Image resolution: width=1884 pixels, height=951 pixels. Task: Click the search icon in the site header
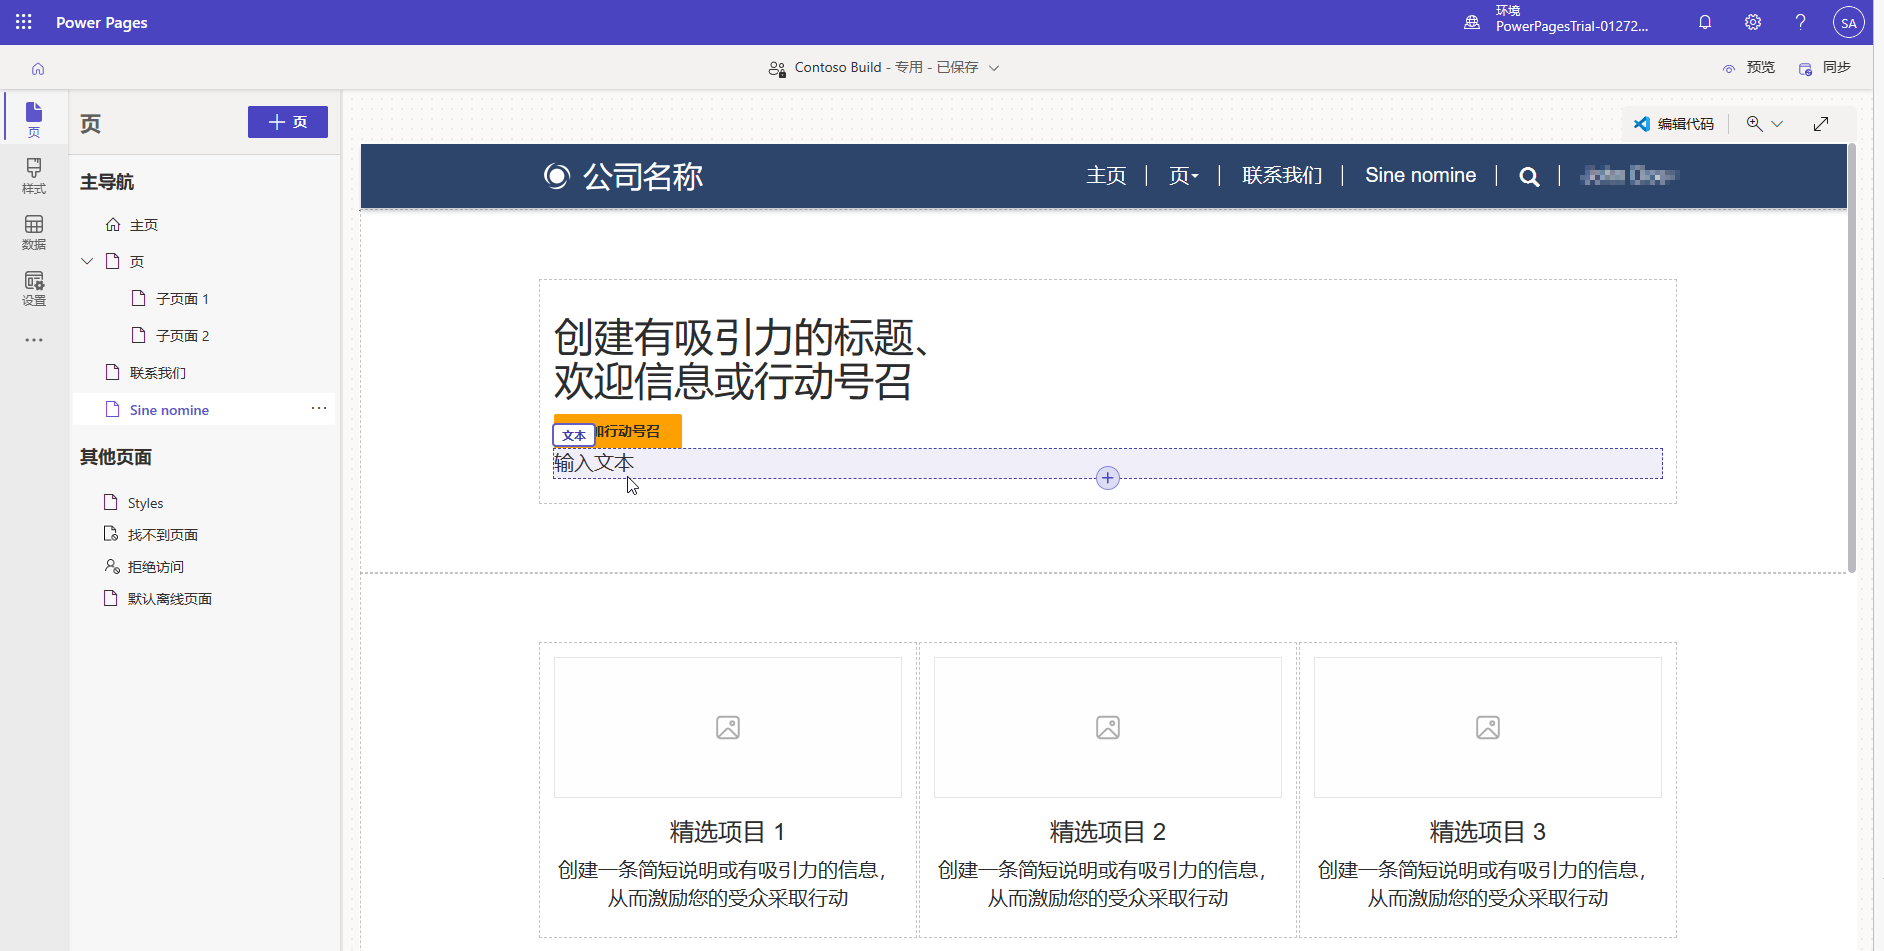point(1527,176)
